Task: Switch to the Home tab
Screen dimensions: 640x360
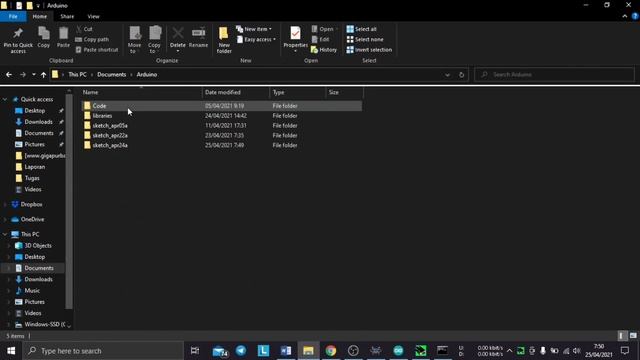Action: pos(40,16)
